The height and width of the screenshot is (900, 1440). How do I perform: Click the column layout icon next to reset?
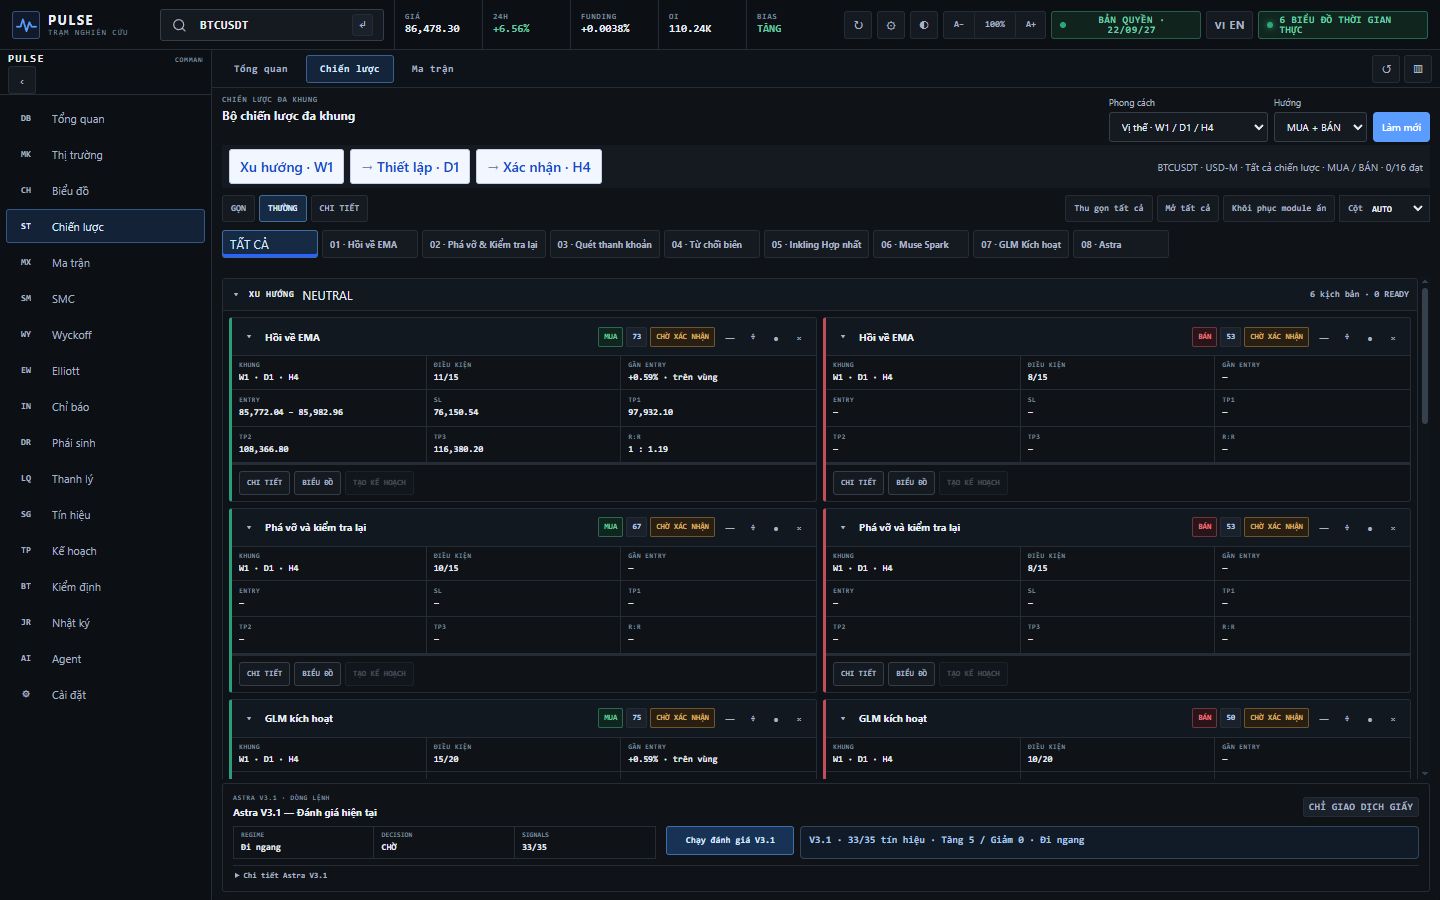pyautogui.click(x=1417, y=69)
